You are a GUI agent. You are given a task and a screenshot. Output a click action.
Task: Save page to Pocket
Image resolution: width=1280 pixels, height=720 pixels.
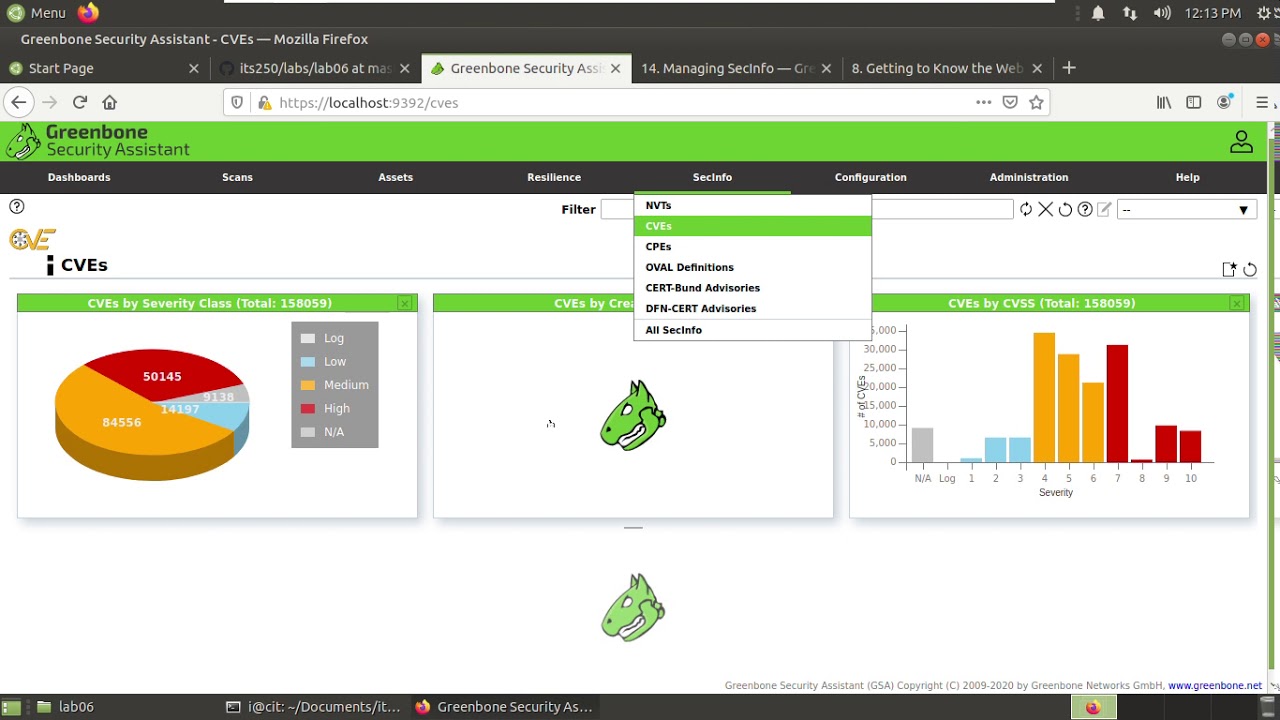tap(1010, 102)
